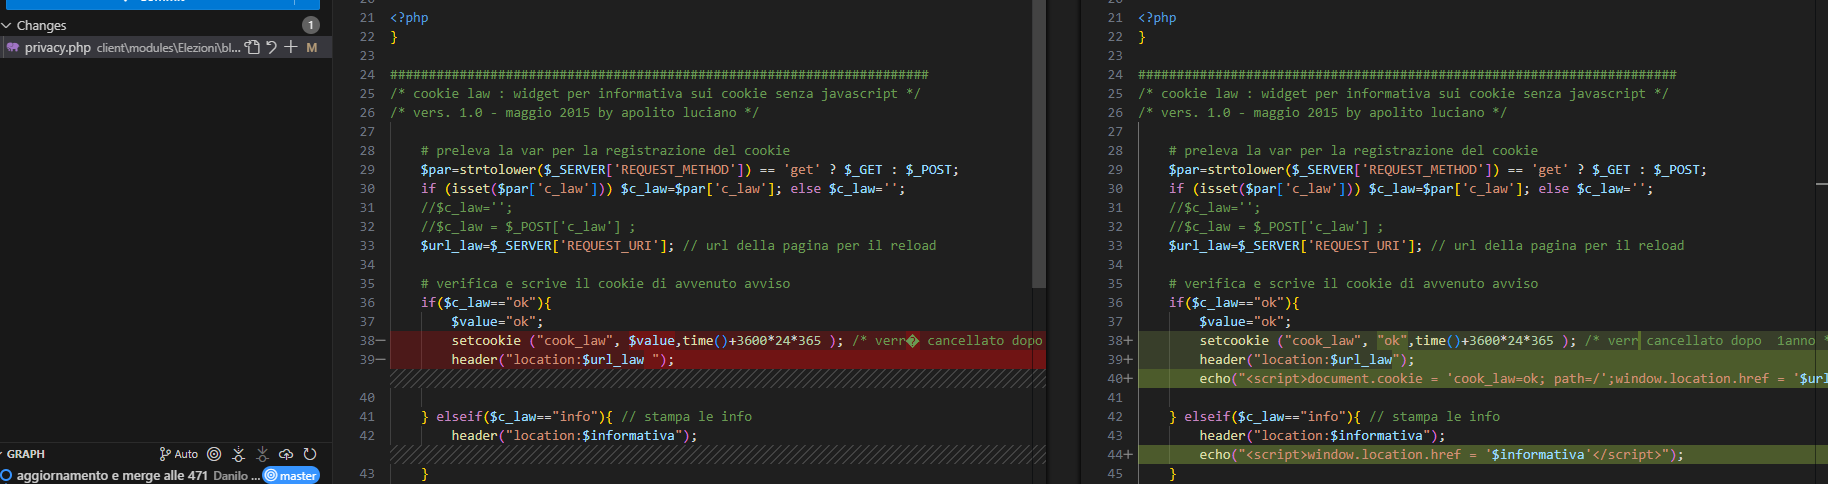Click added line 44 plus marker
Screen dimensions: 1828x484
pos(1128,454)
